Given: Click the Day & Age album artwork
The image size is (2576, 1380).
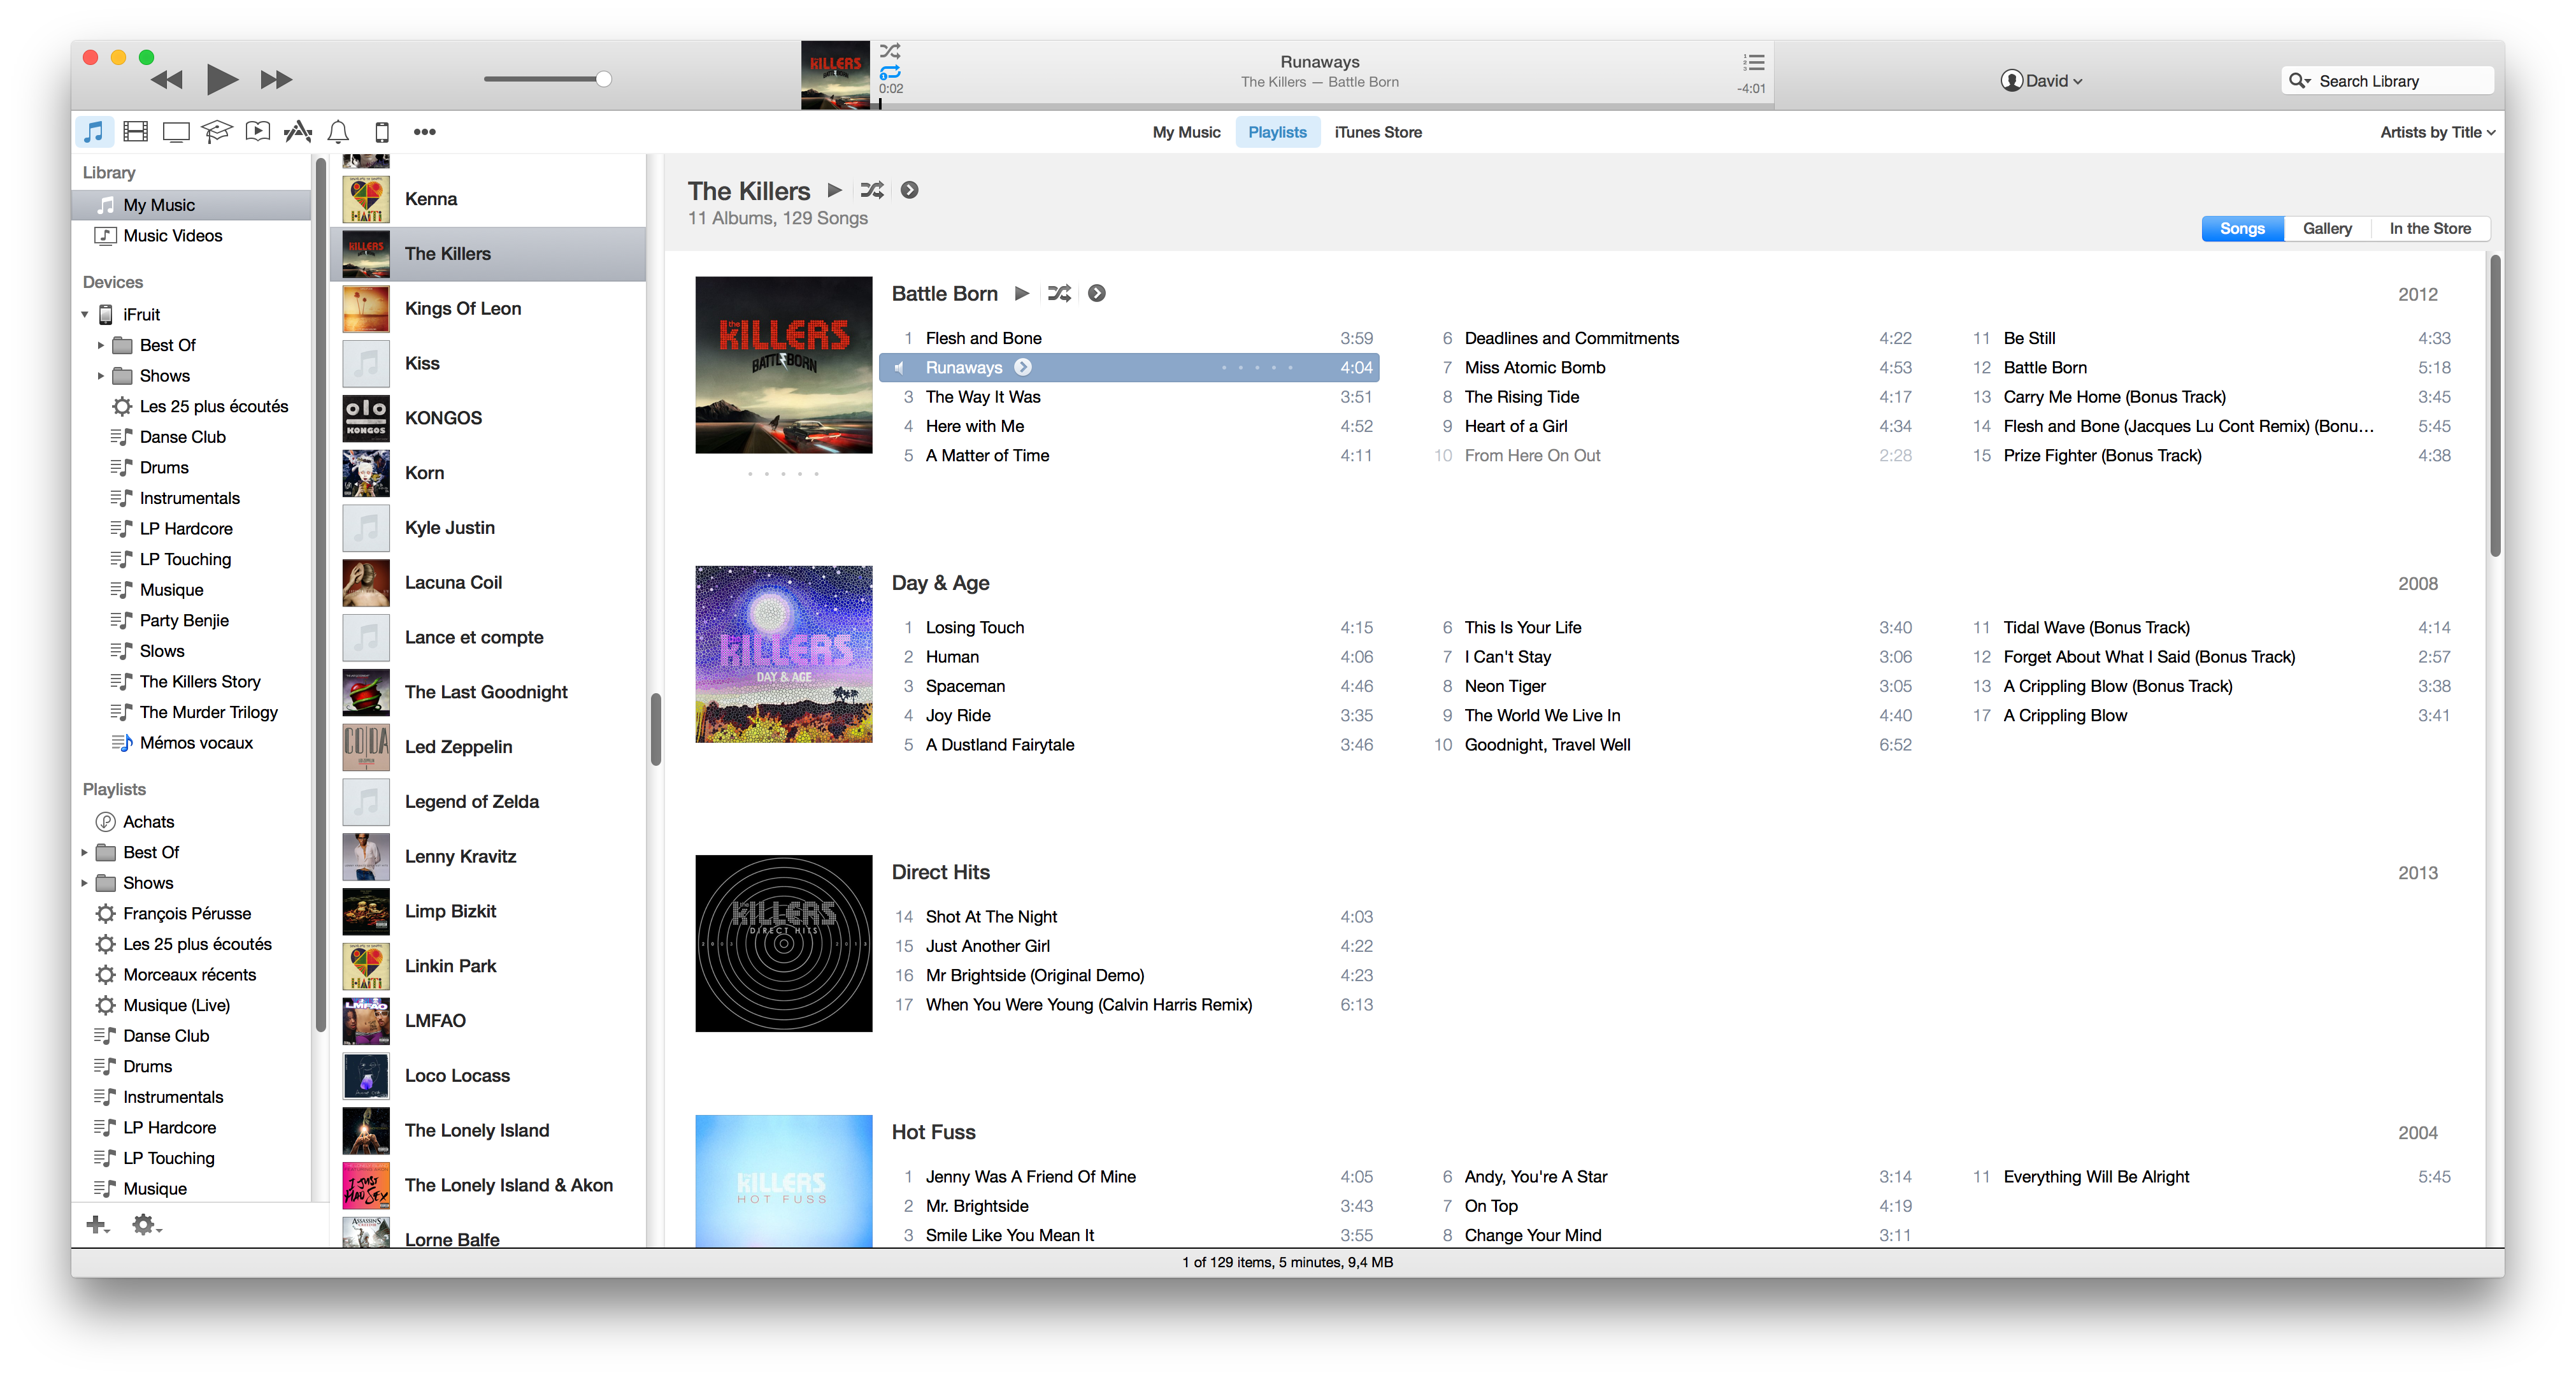Looking at the screenshot, I should 783,654.
